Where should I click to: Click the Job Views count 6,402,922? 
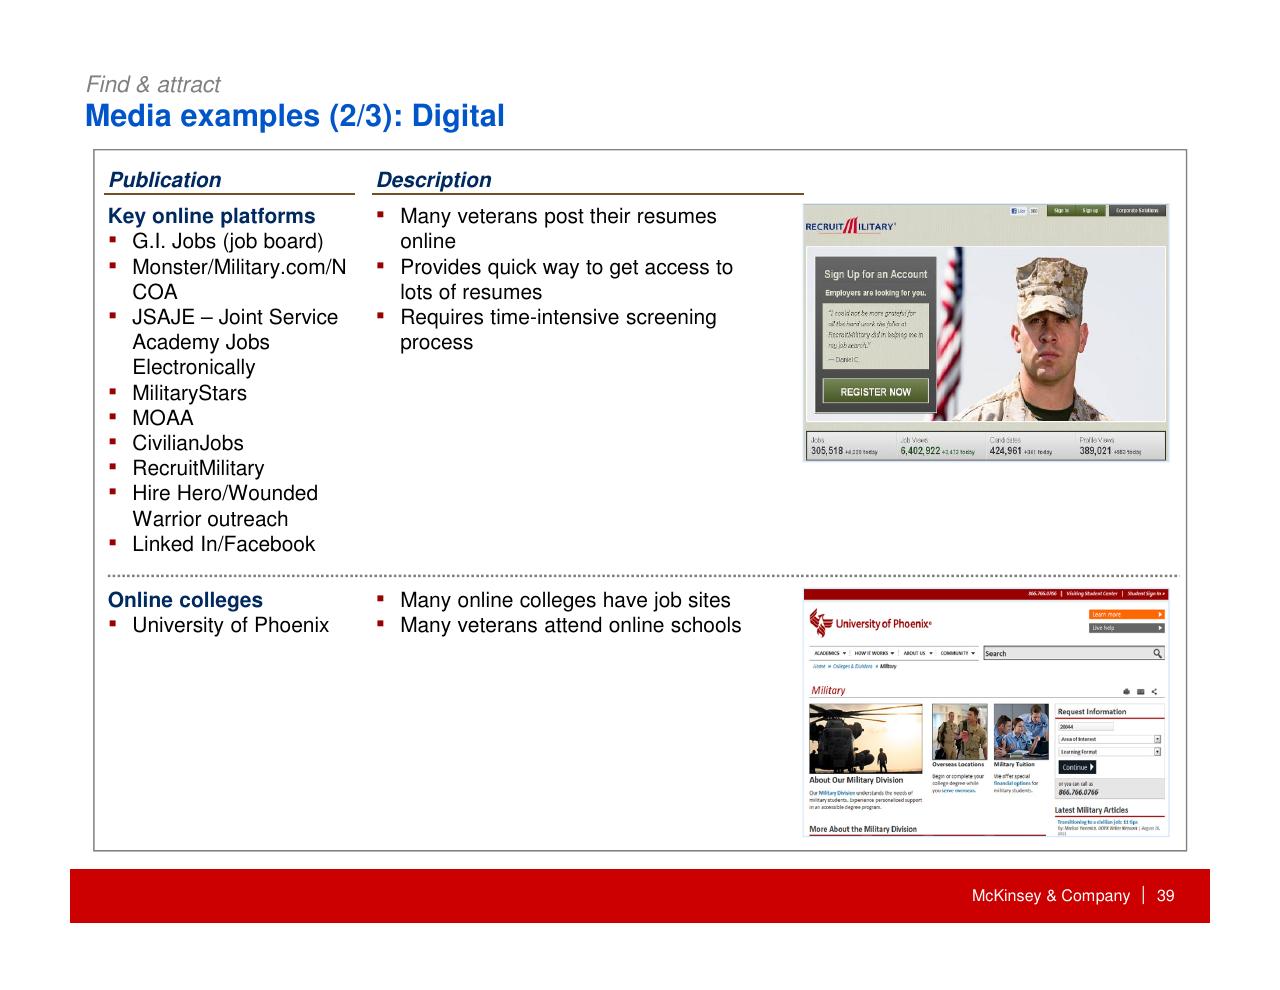920,451
